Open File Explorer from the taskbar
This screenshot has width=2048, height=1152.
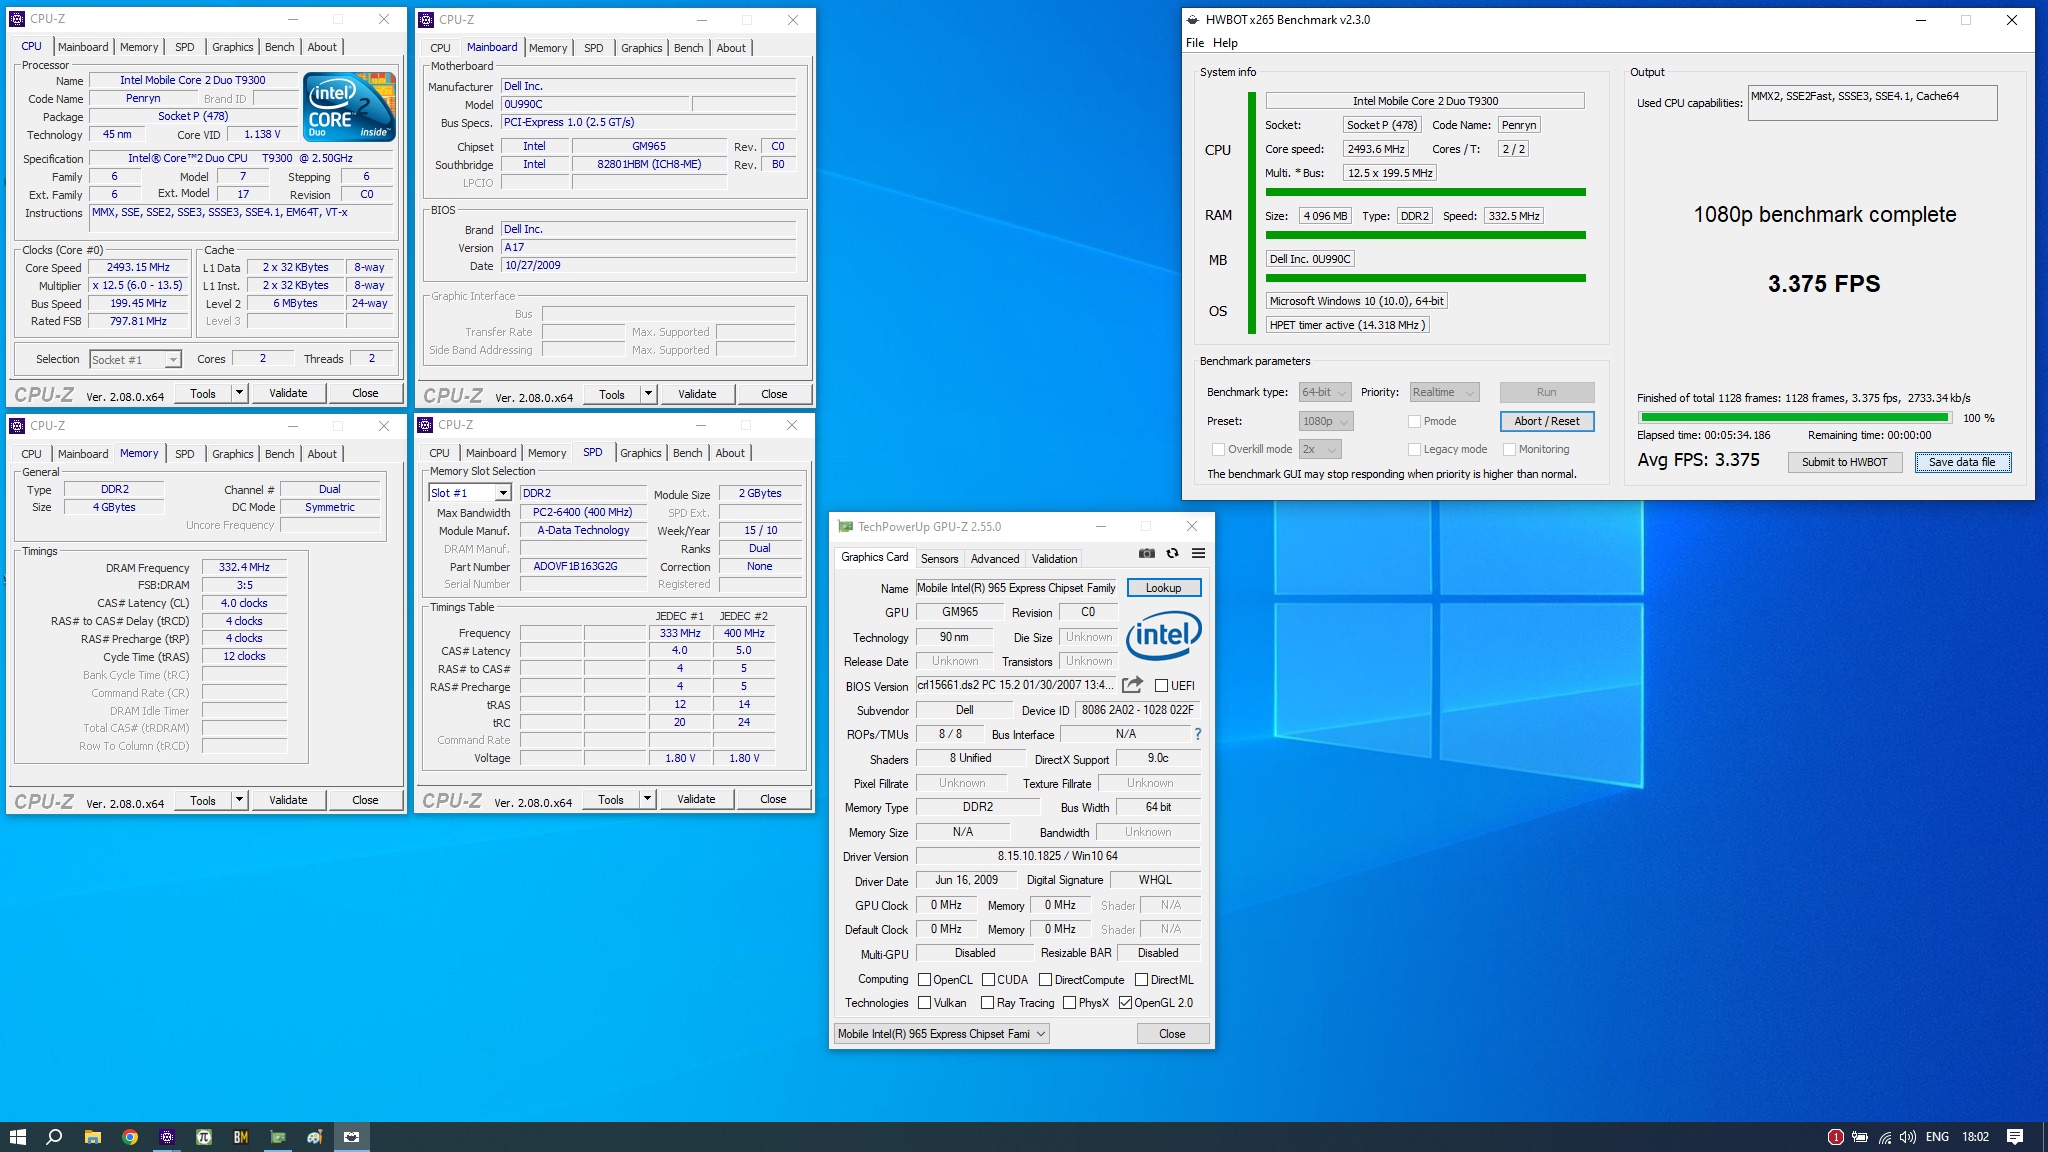pyautogui.click(x=93, y=1137)
